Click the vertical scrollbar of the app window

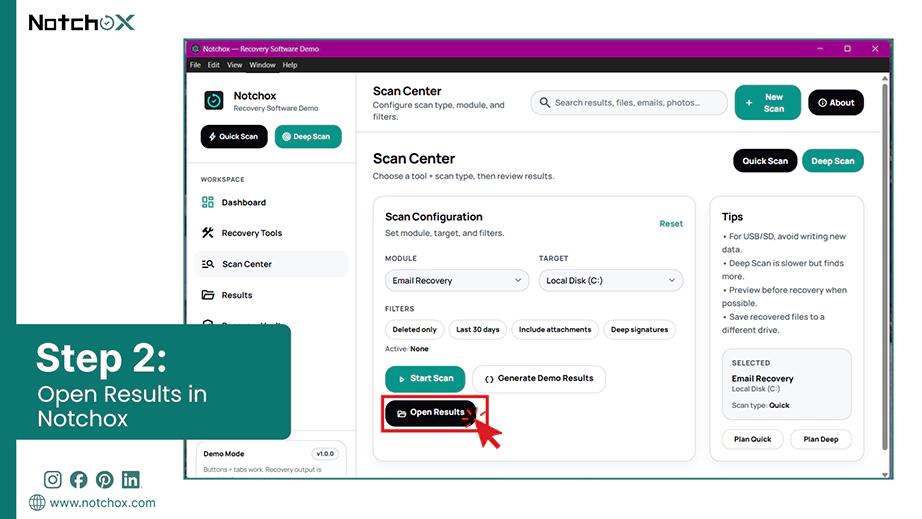884,267
